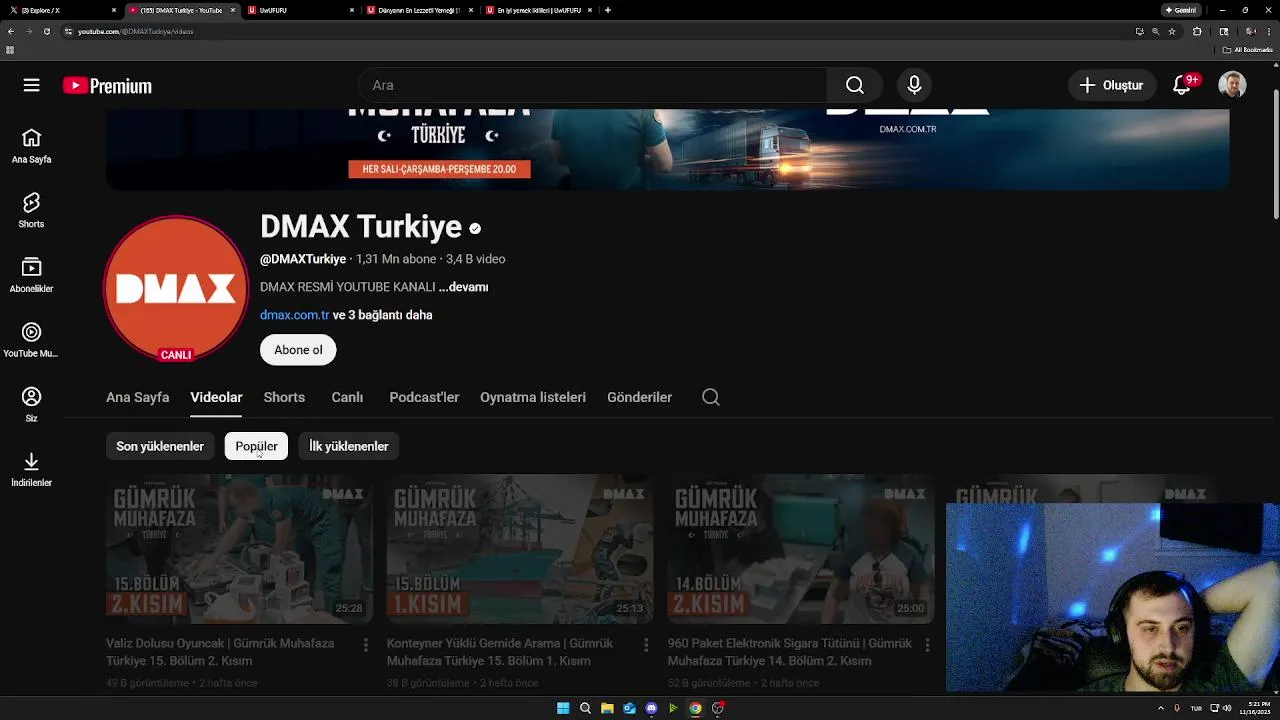The image size is (1280, 720).
Task: Open the notifications bell
Action: [x=1182, y=86]
